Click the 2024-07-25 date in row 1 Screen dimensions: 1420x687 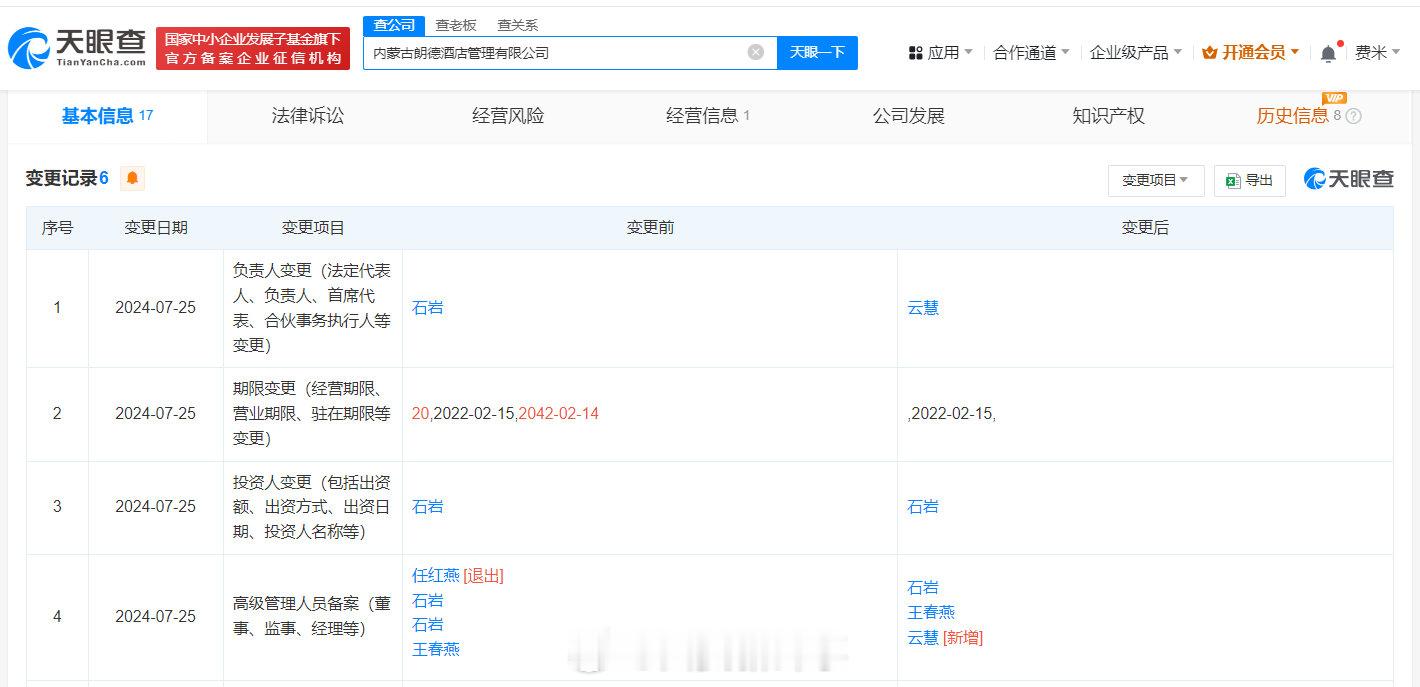(156, 308)
